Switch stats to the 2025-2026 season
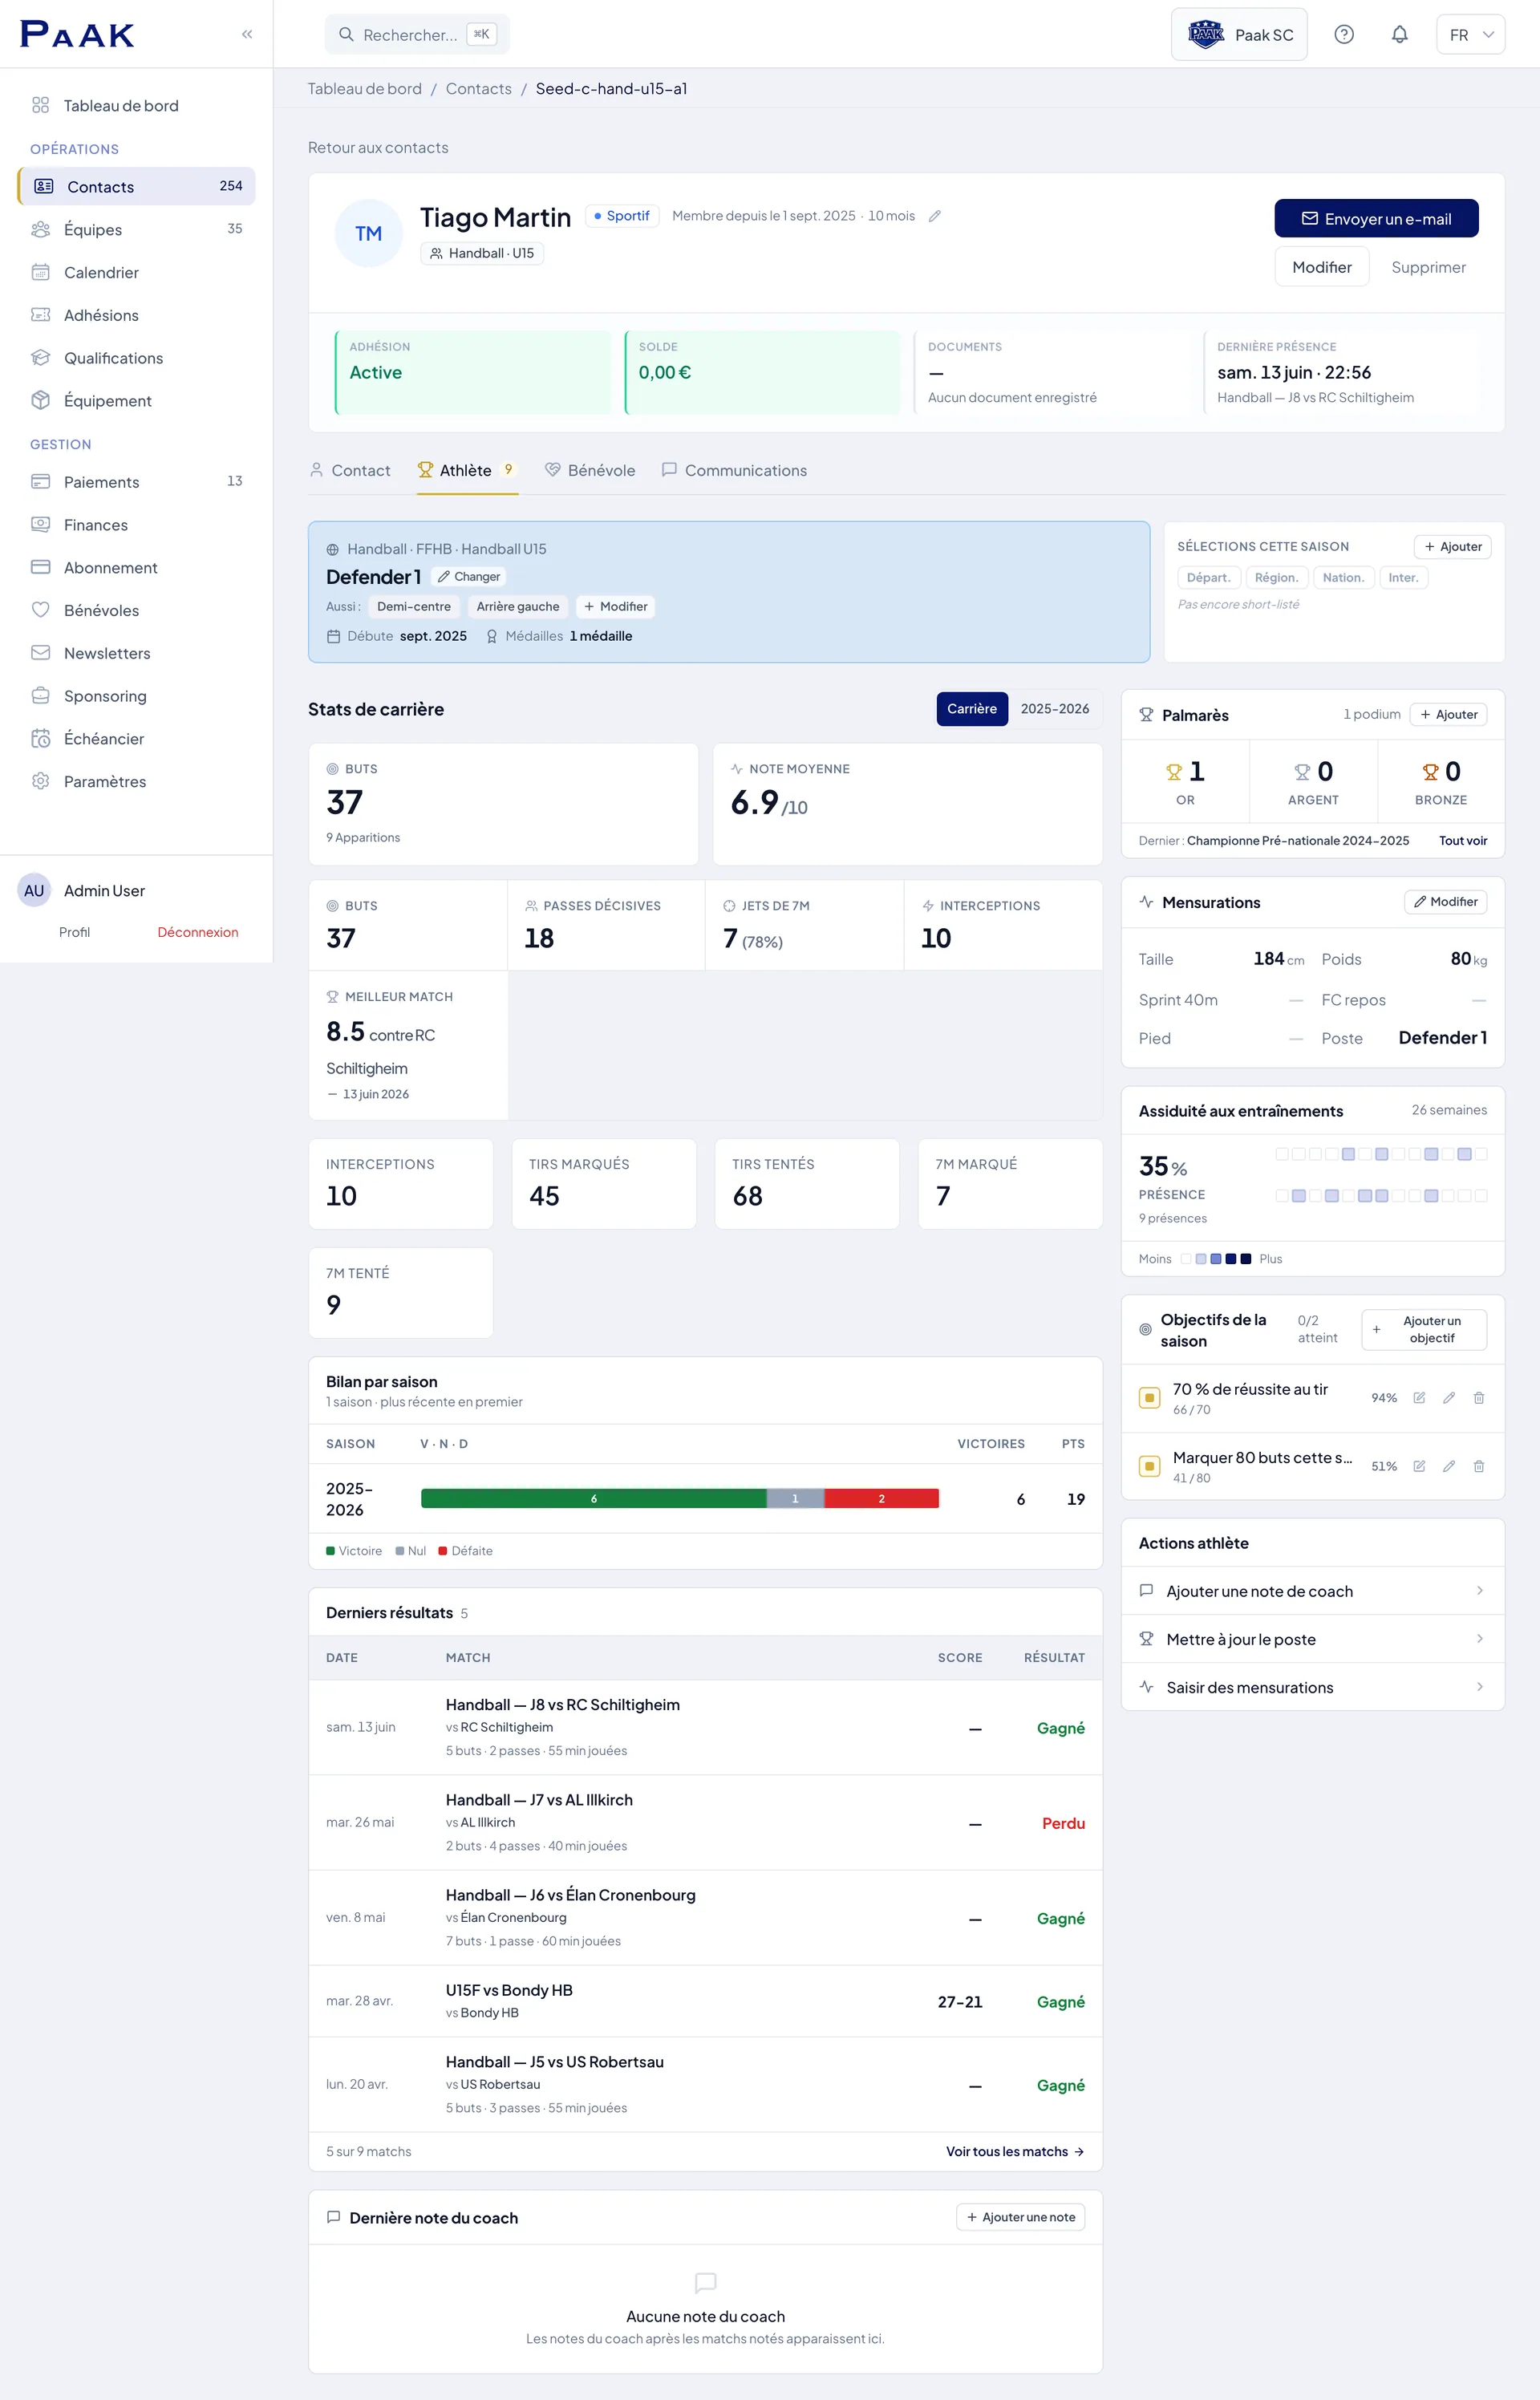Screen dimensions: 1540x2400 (1054, 709)
